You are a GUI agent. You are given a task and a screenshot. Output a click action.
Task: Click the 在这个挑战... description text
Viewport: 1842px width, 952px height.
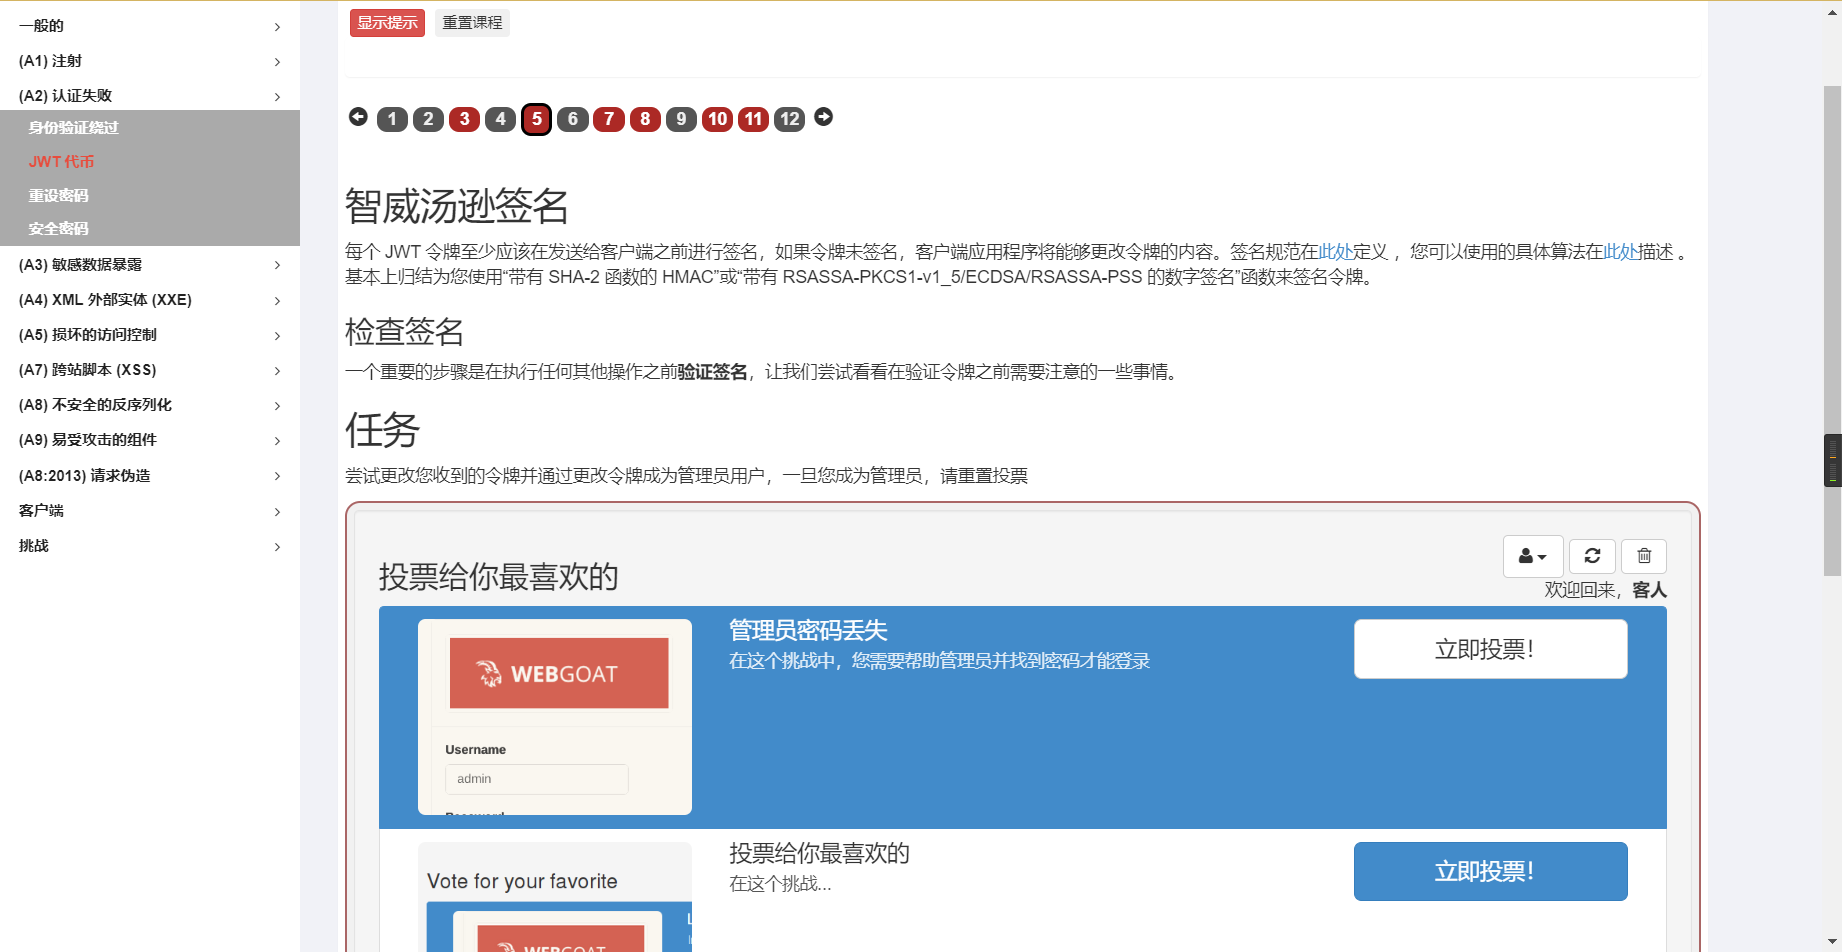[x=780, y=884]
